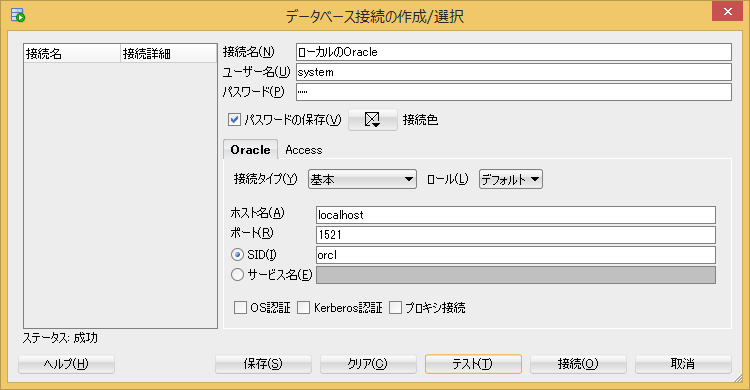750x390 pixels.
Task: Click the 接続名 column header
Action: point(72,54)
